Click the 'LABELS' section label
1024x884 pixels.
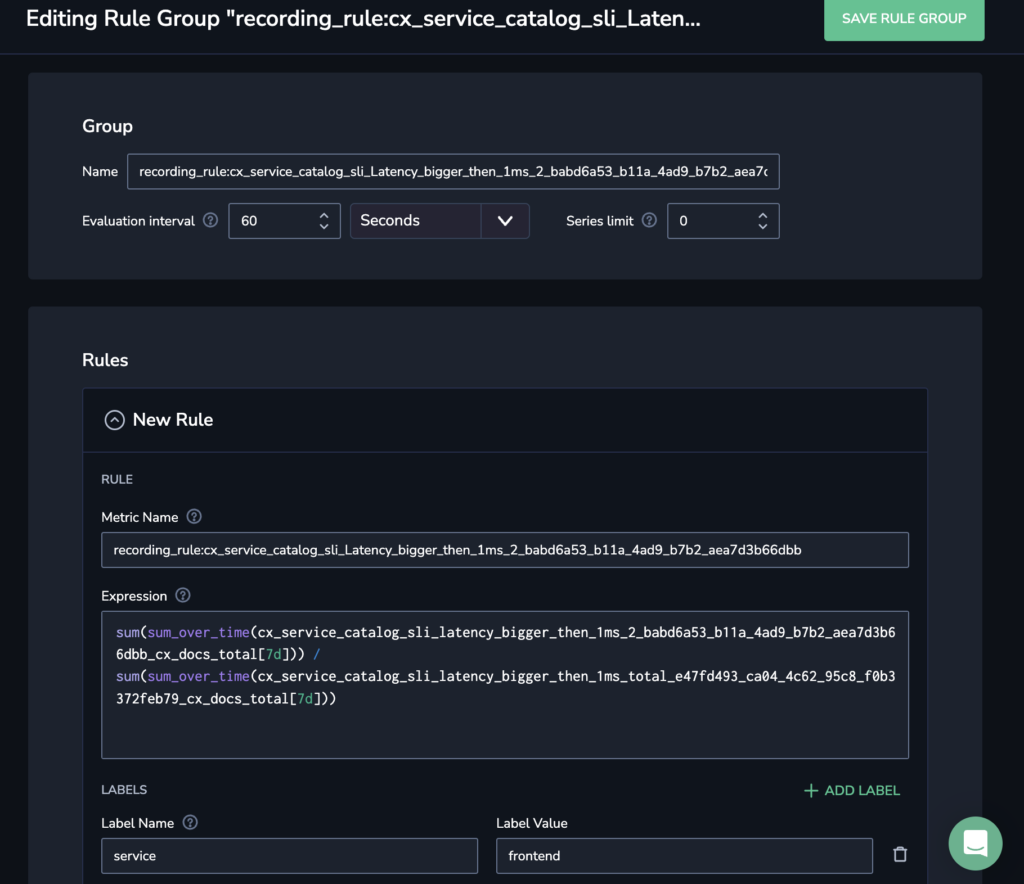click(x=124, y=790)
